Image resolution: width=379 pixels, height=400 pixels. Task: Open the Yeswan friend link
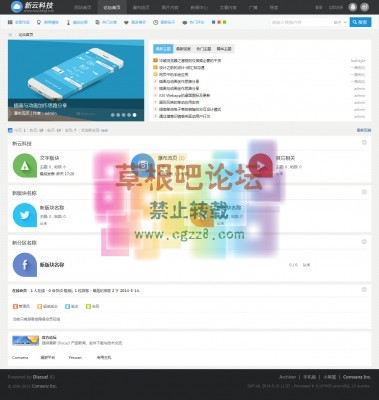click(x=75, y=357)
